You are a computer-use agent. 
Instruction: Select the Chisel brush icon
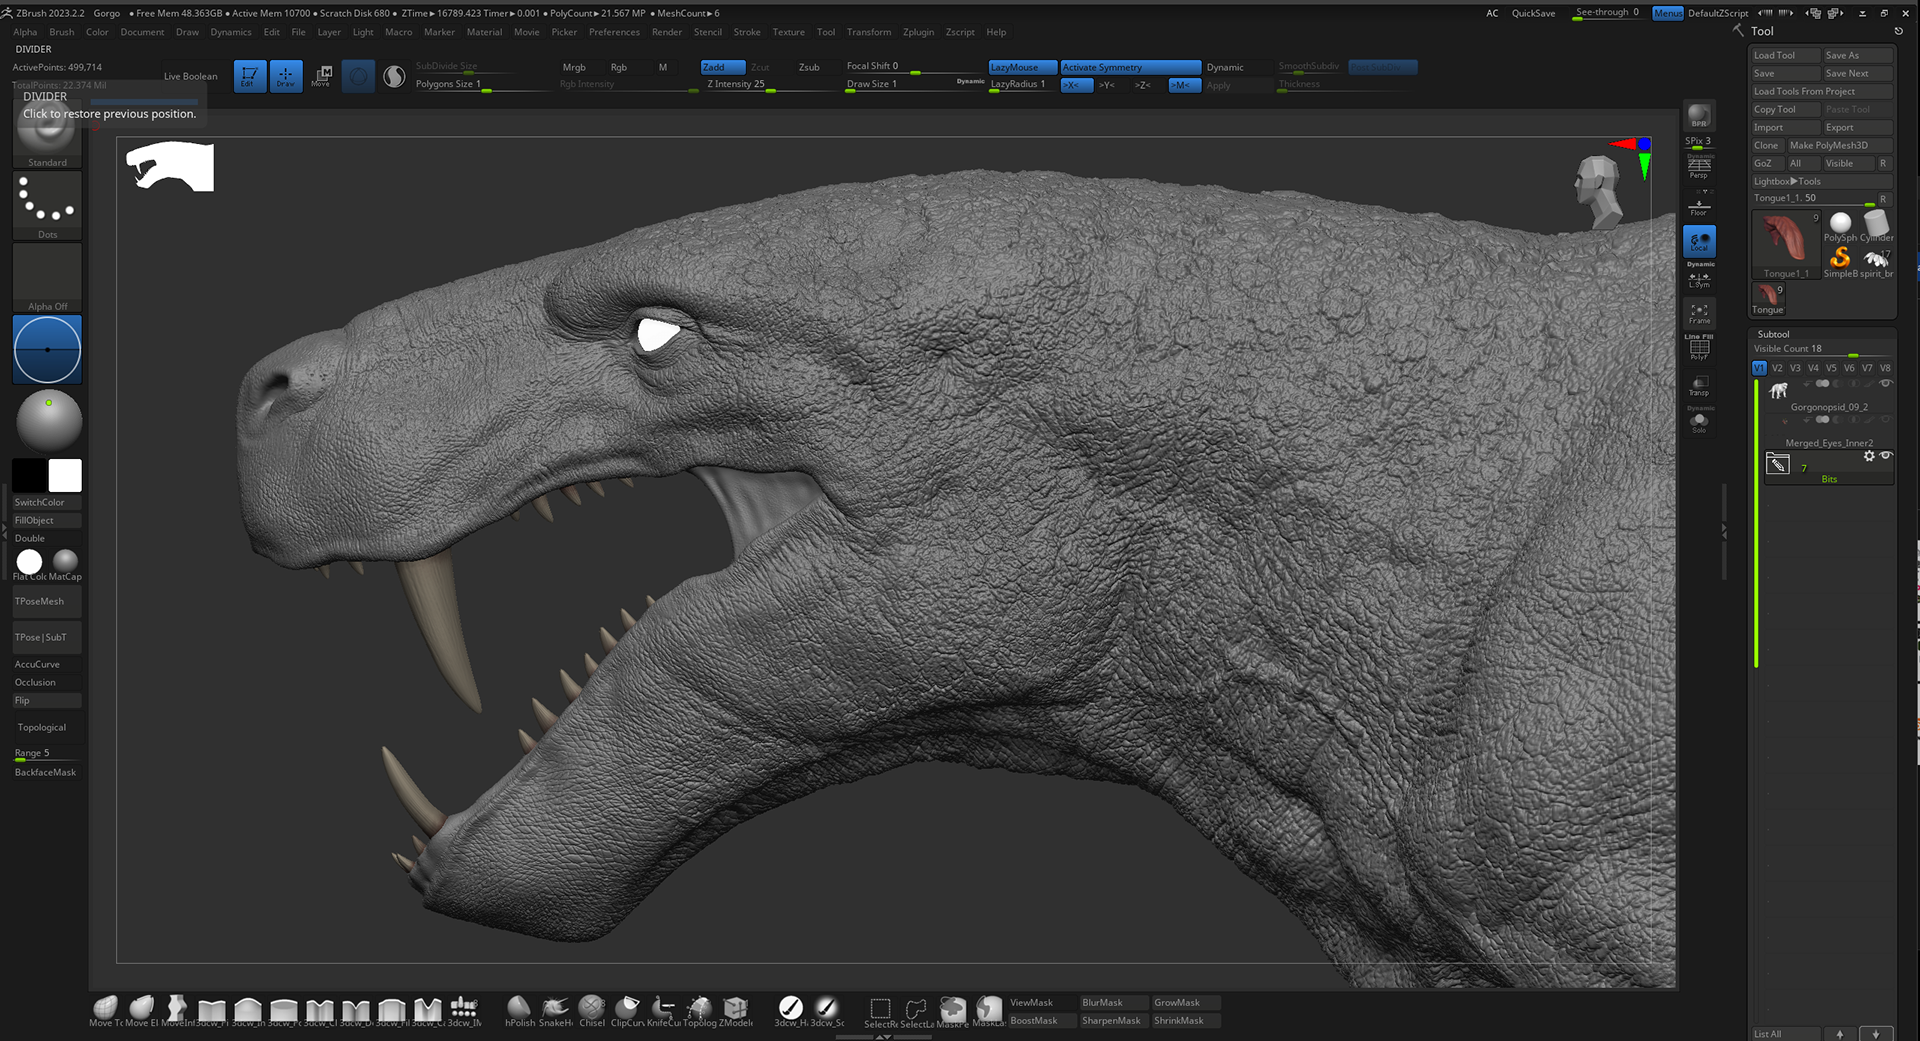click(x=592, y=1008)
